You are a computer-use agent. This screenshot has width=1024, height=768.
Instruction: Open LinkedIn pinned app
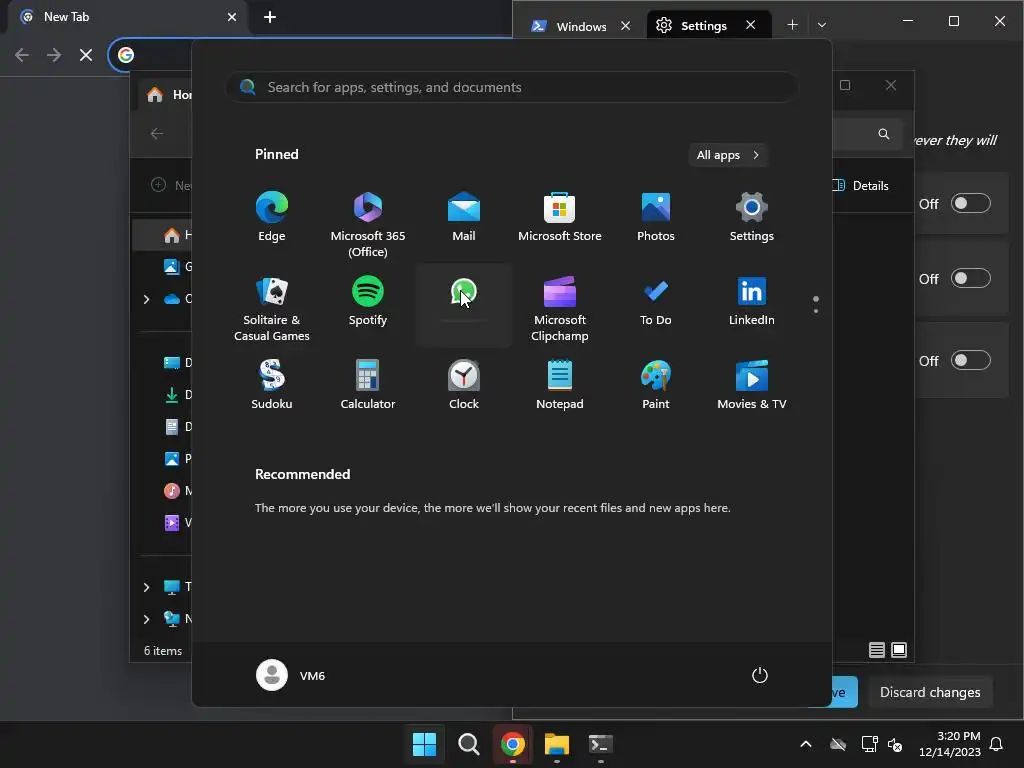(x=752, y=302)
